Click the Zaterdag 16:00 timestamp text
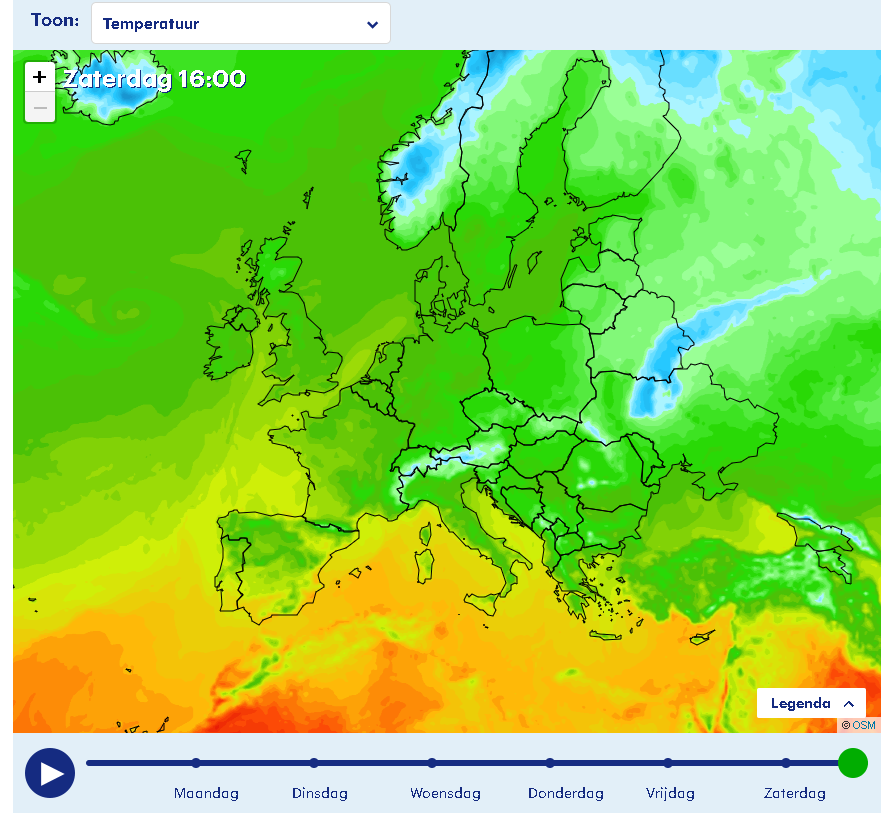The image size is (883, 819). pos(155,79)
